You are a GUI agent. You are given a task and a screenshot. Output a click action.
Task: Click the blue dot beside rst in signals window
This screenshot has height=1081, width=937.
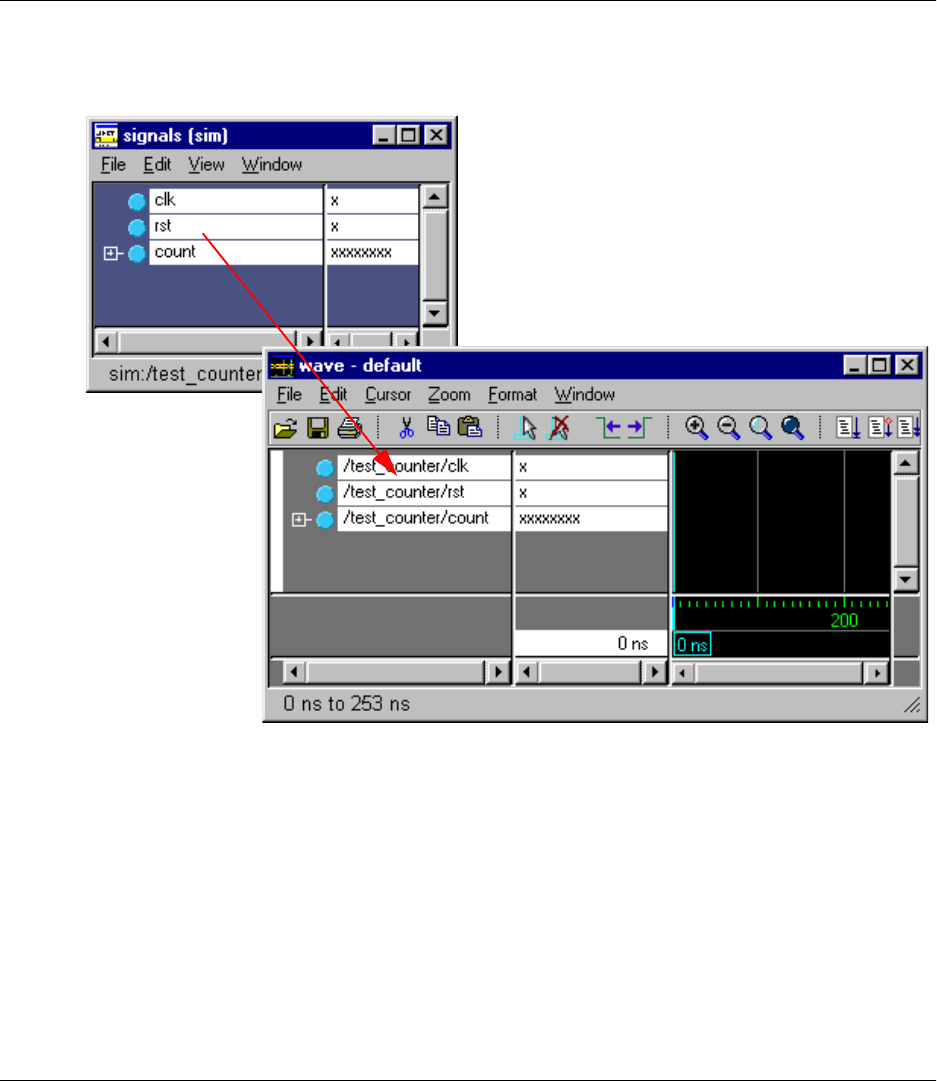(137, 227)
